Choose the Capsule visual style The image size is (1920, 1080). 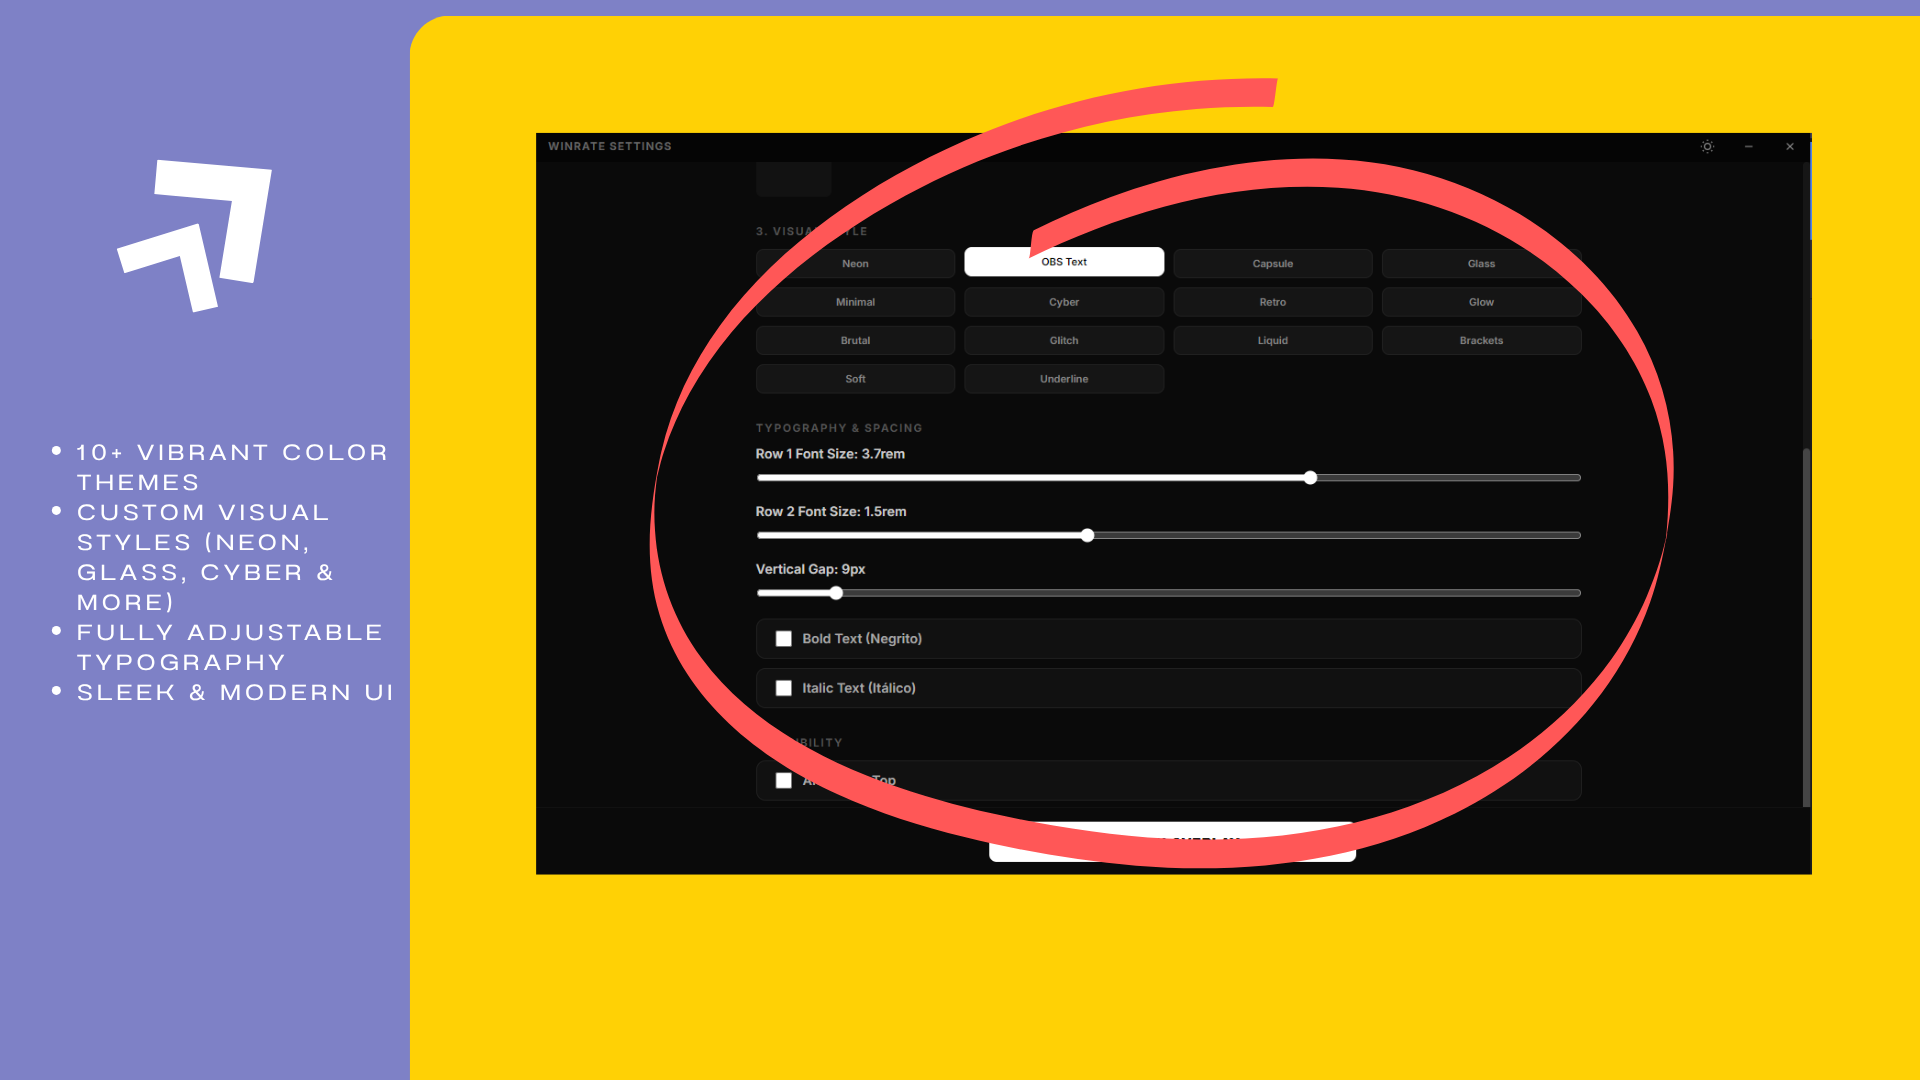[x=1273, y=263]
